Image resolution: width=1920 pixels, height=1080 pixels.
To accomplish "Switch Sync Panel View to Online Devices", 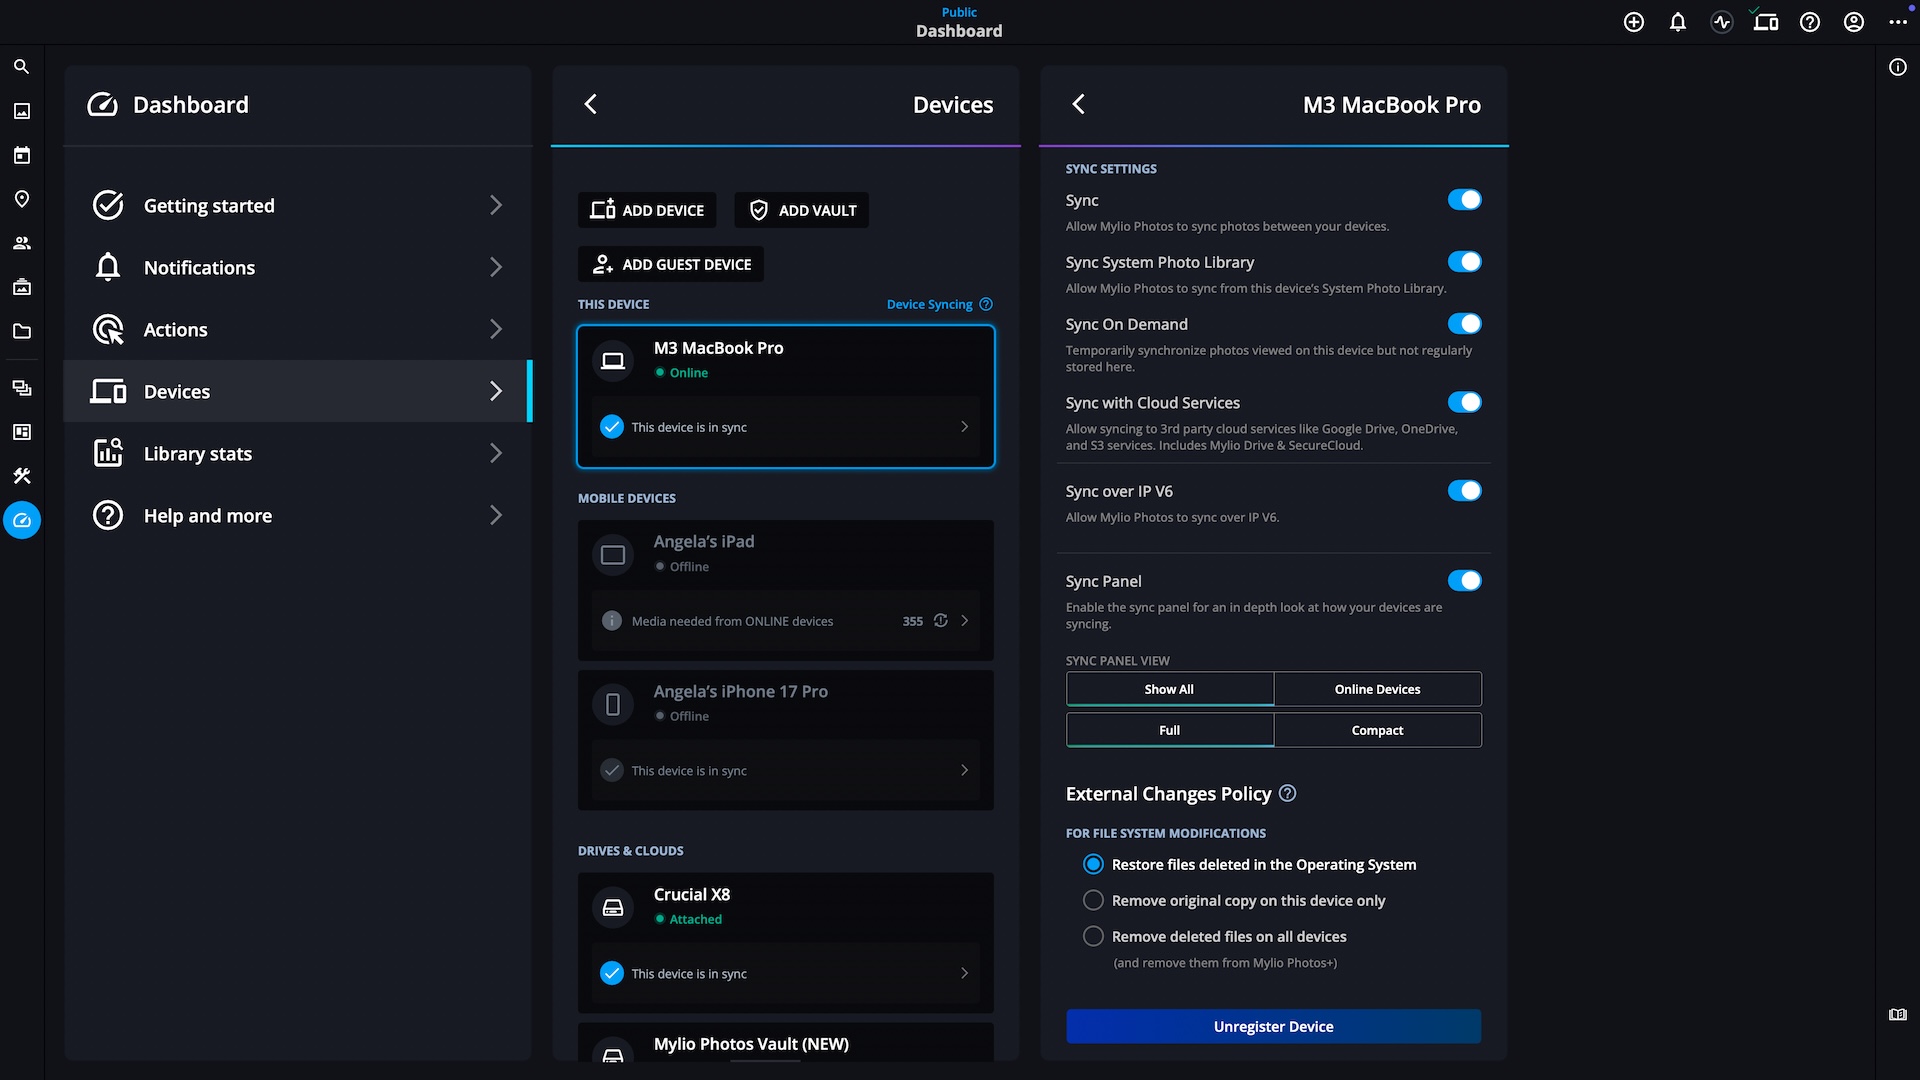I will point(1377,689).
